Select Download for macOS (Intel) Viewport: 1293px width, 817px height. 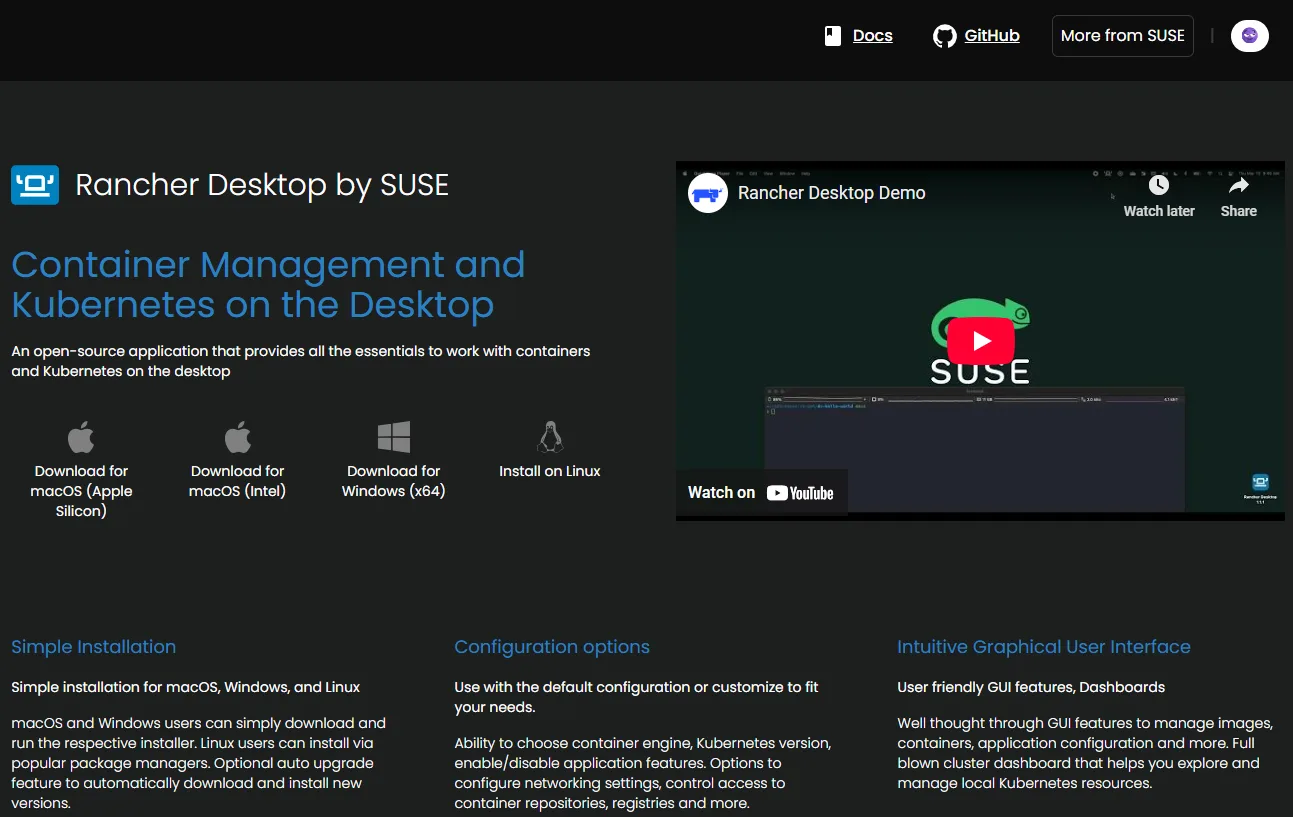click(x=237, y=481)
